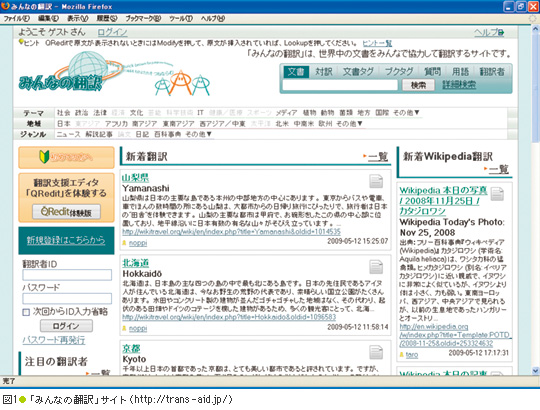Click the ログイン button under password field
This screenshot has height=410, width=540.
click(66, 326)
